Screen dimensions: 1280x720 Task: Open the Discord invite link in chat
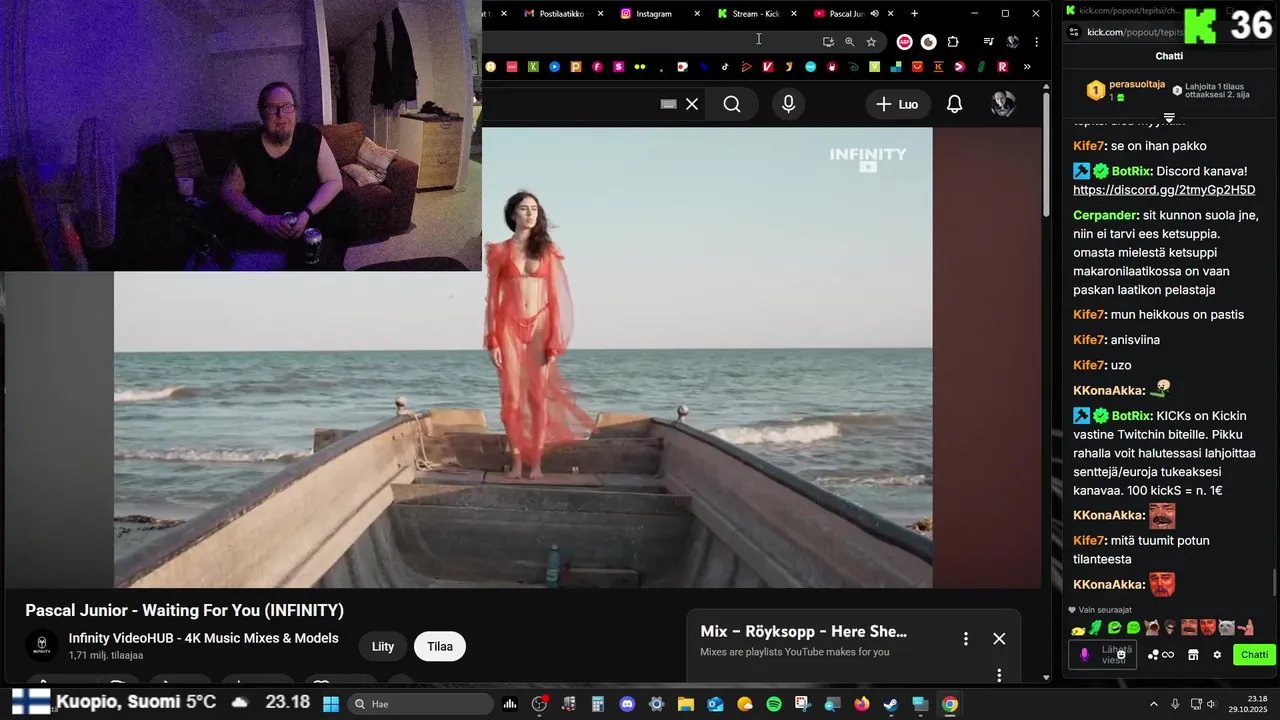[x=1164, y=190]
